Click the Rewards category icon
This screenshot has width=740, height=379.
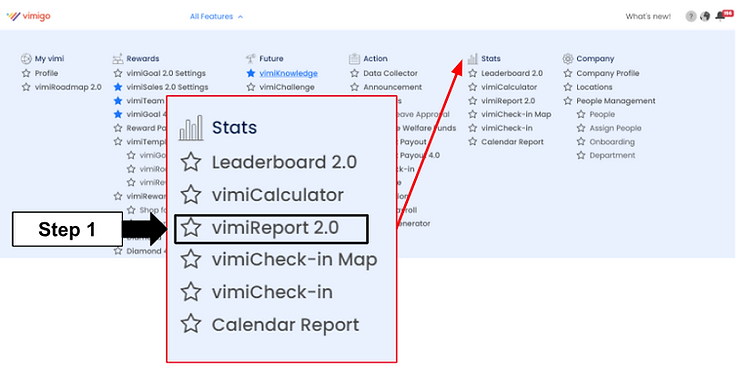[x=118, y=59]
